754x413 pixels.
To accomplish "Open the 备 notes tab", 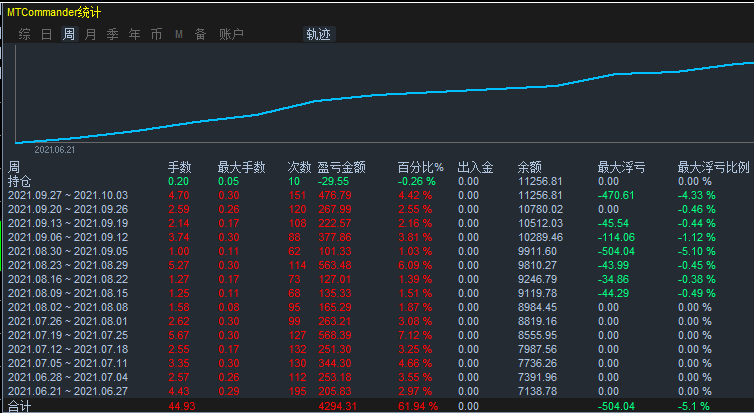I will point(201,34).
